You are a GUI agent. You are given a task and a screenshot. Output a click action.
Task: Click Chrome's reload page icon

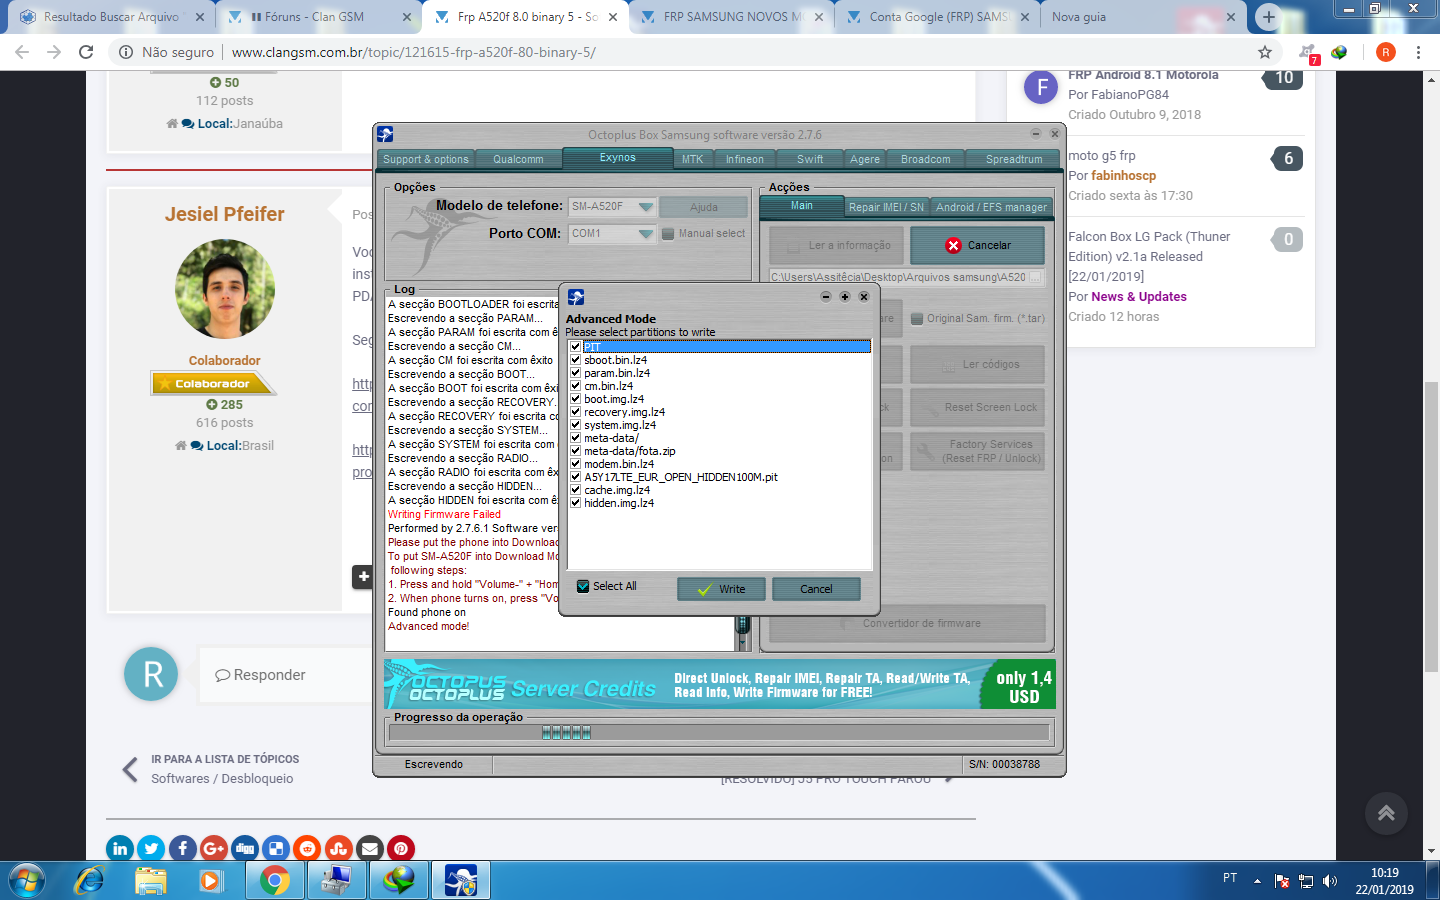click(86, 52)
